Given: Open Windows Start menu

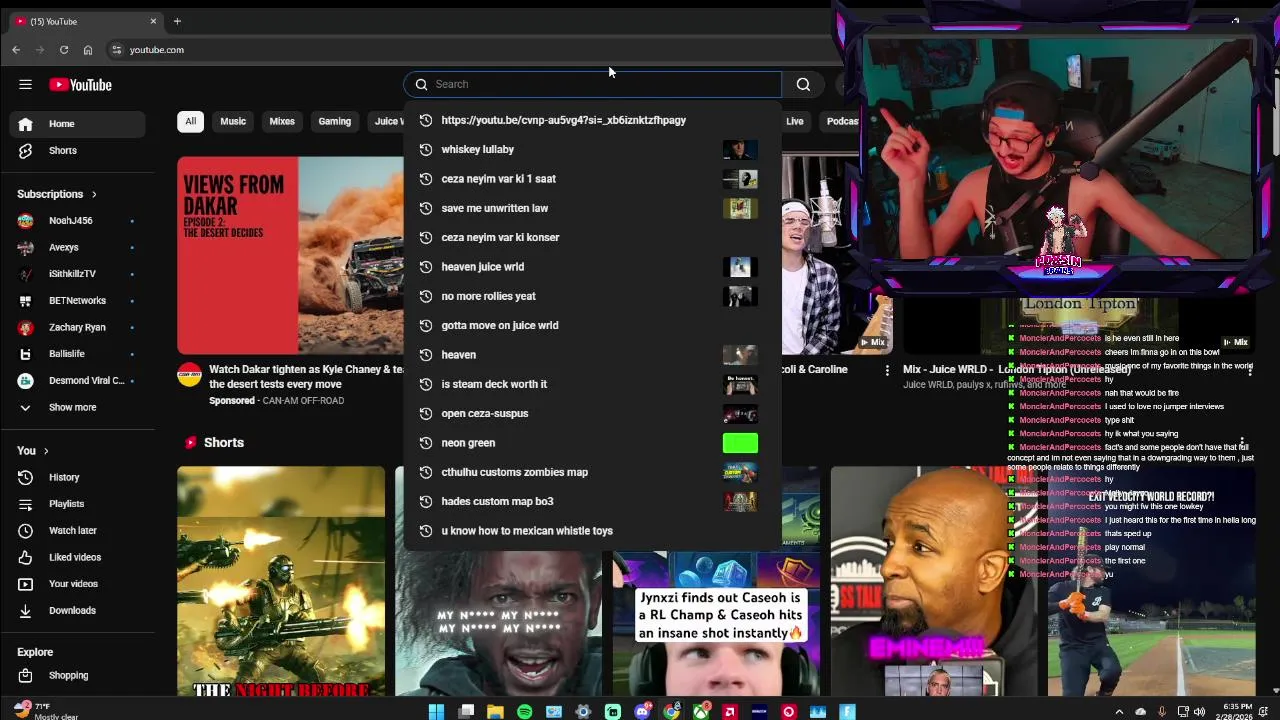Looking at the screenshot, I should tap(436, 712).
